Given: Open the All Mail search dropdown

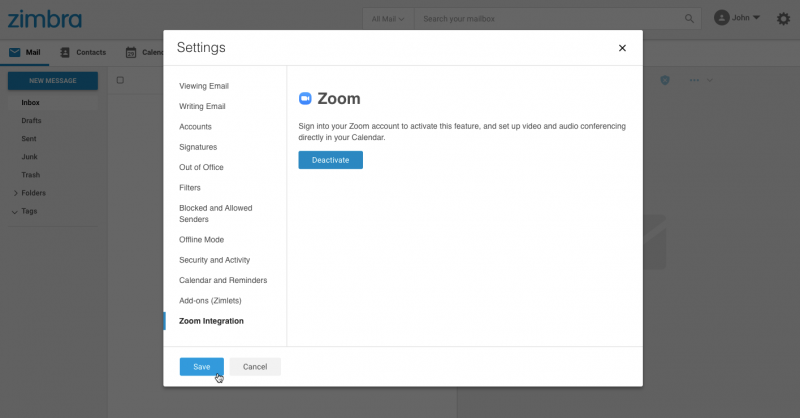Looking at the screenshot, I should (x=388, y=19).
